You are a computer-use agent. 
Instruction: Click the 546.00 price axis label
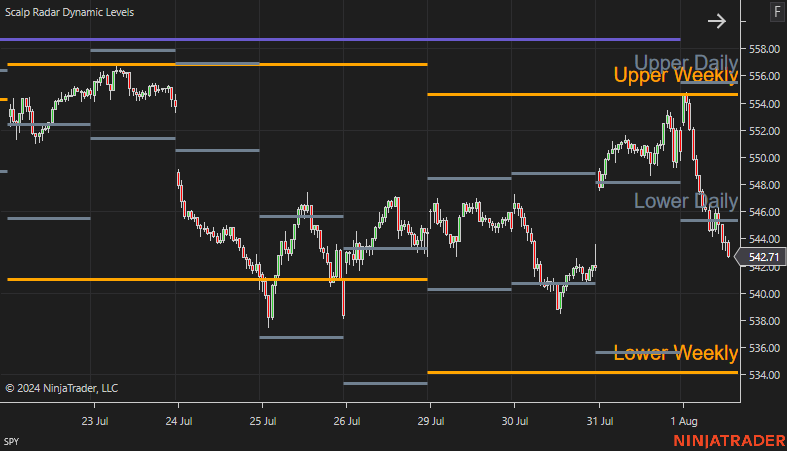(764, 212)
